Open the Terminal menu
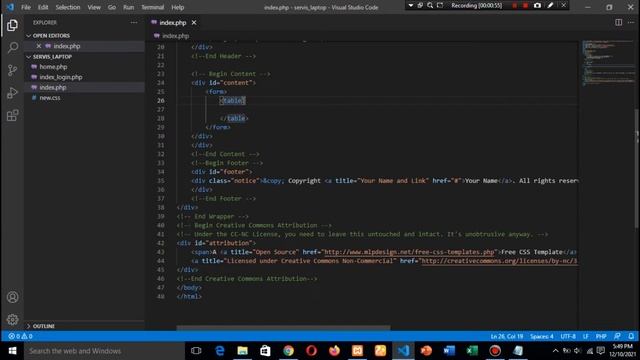The image size is (640, 360). pos(152,7)
